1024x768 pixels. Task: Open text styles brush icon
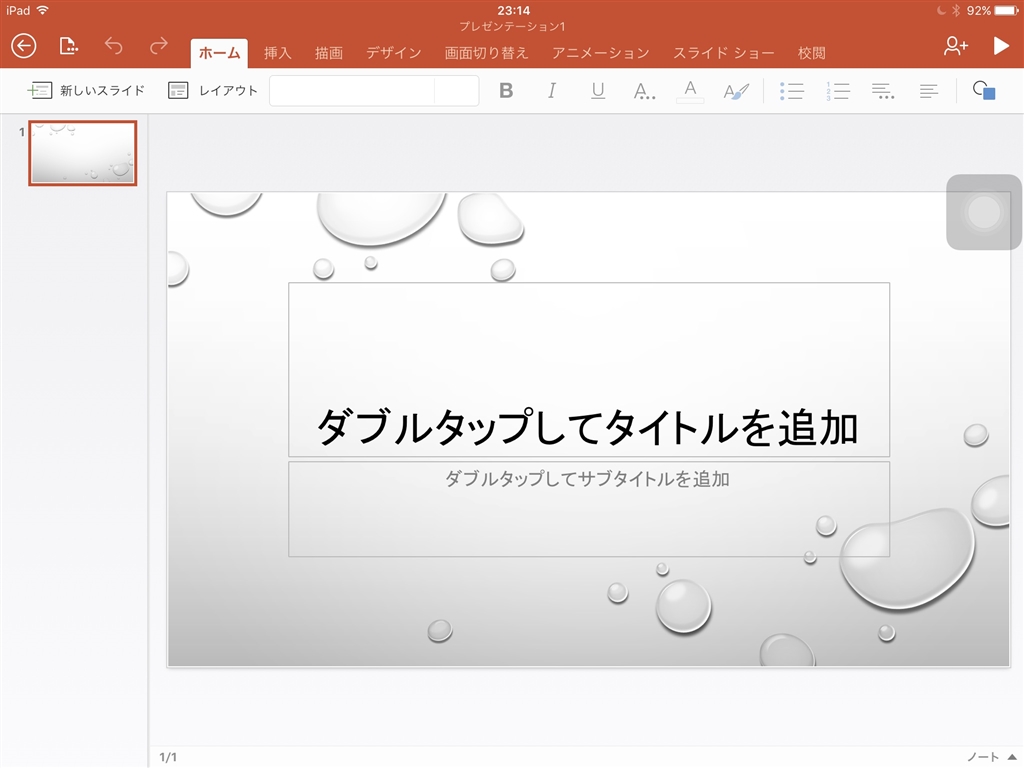coord(736,91)
